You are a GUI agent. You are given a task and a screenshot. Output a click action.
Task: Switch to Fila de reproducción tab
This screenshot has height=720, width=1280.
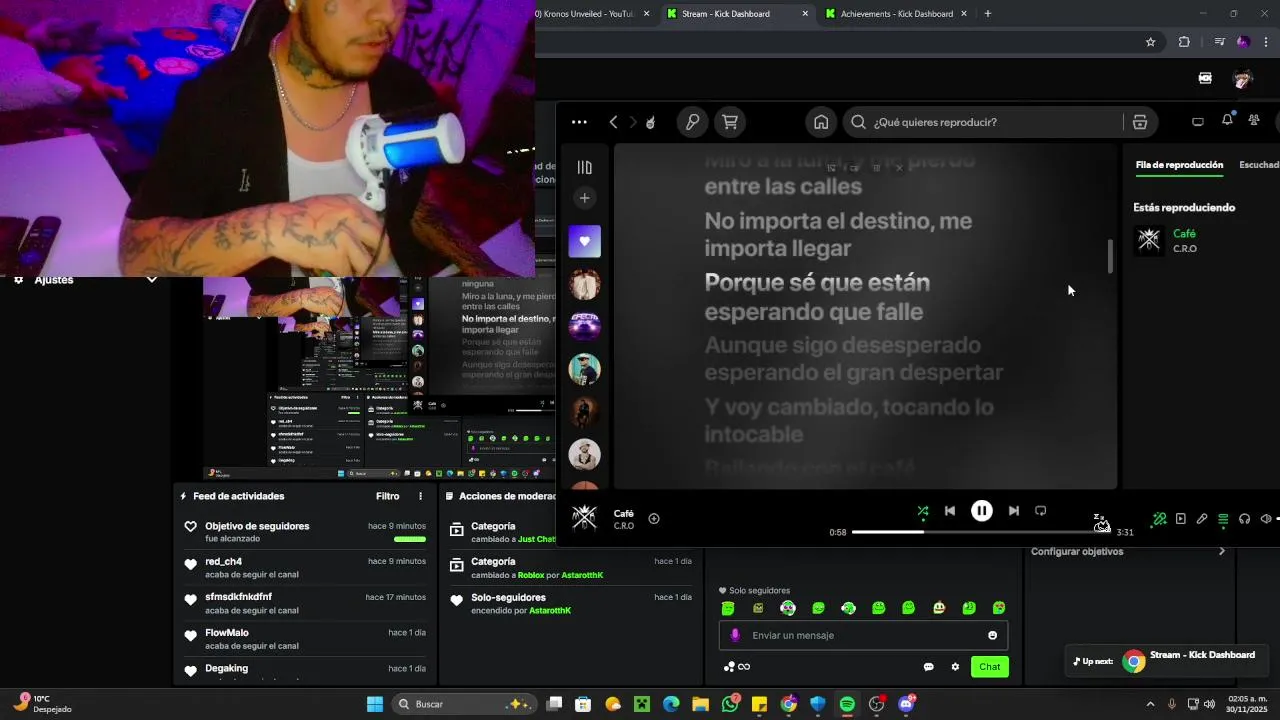coord(1179,165)
